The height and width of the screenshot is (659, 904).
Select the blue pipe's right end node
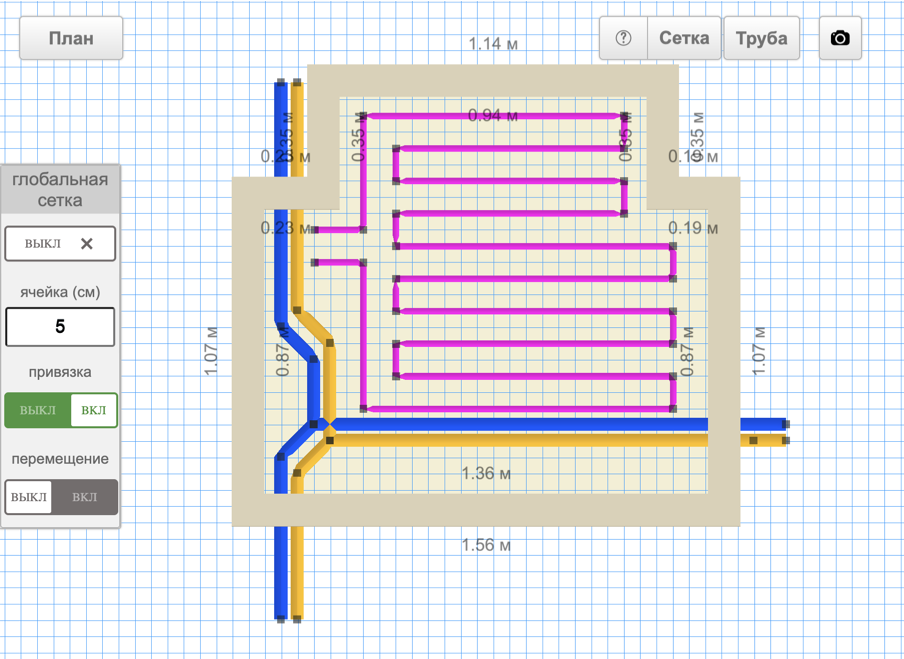tap(785, 424)
